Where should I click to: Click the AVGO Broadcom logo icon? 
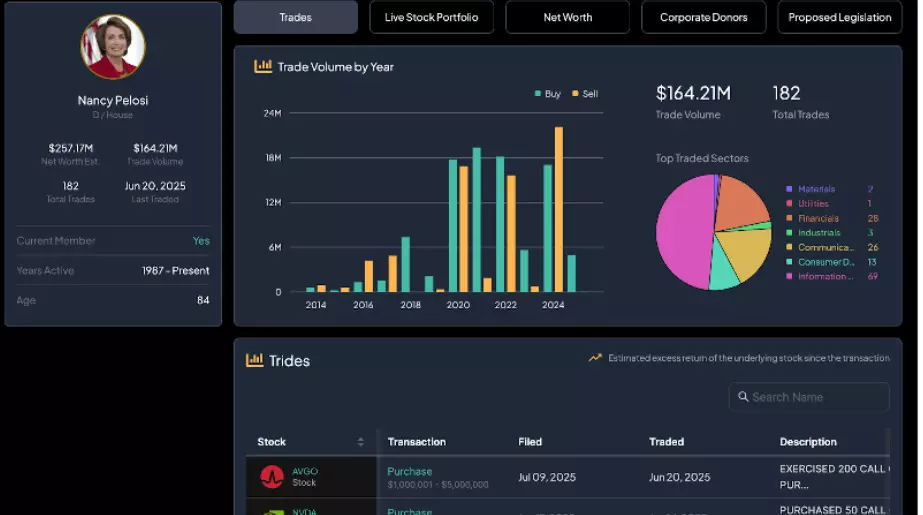point(272,477)
